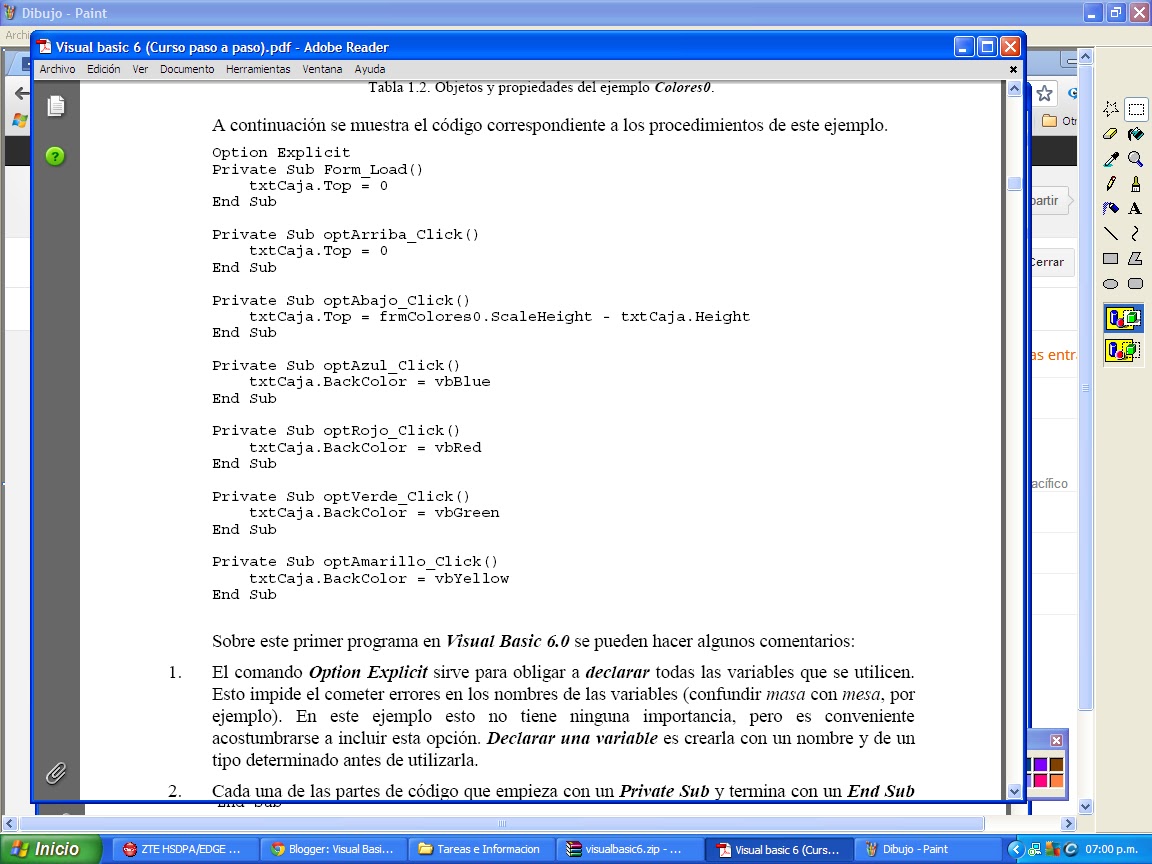The image size is (1152, 864).
Task: Select the Polygon tool
Action: coord(1136,256)
